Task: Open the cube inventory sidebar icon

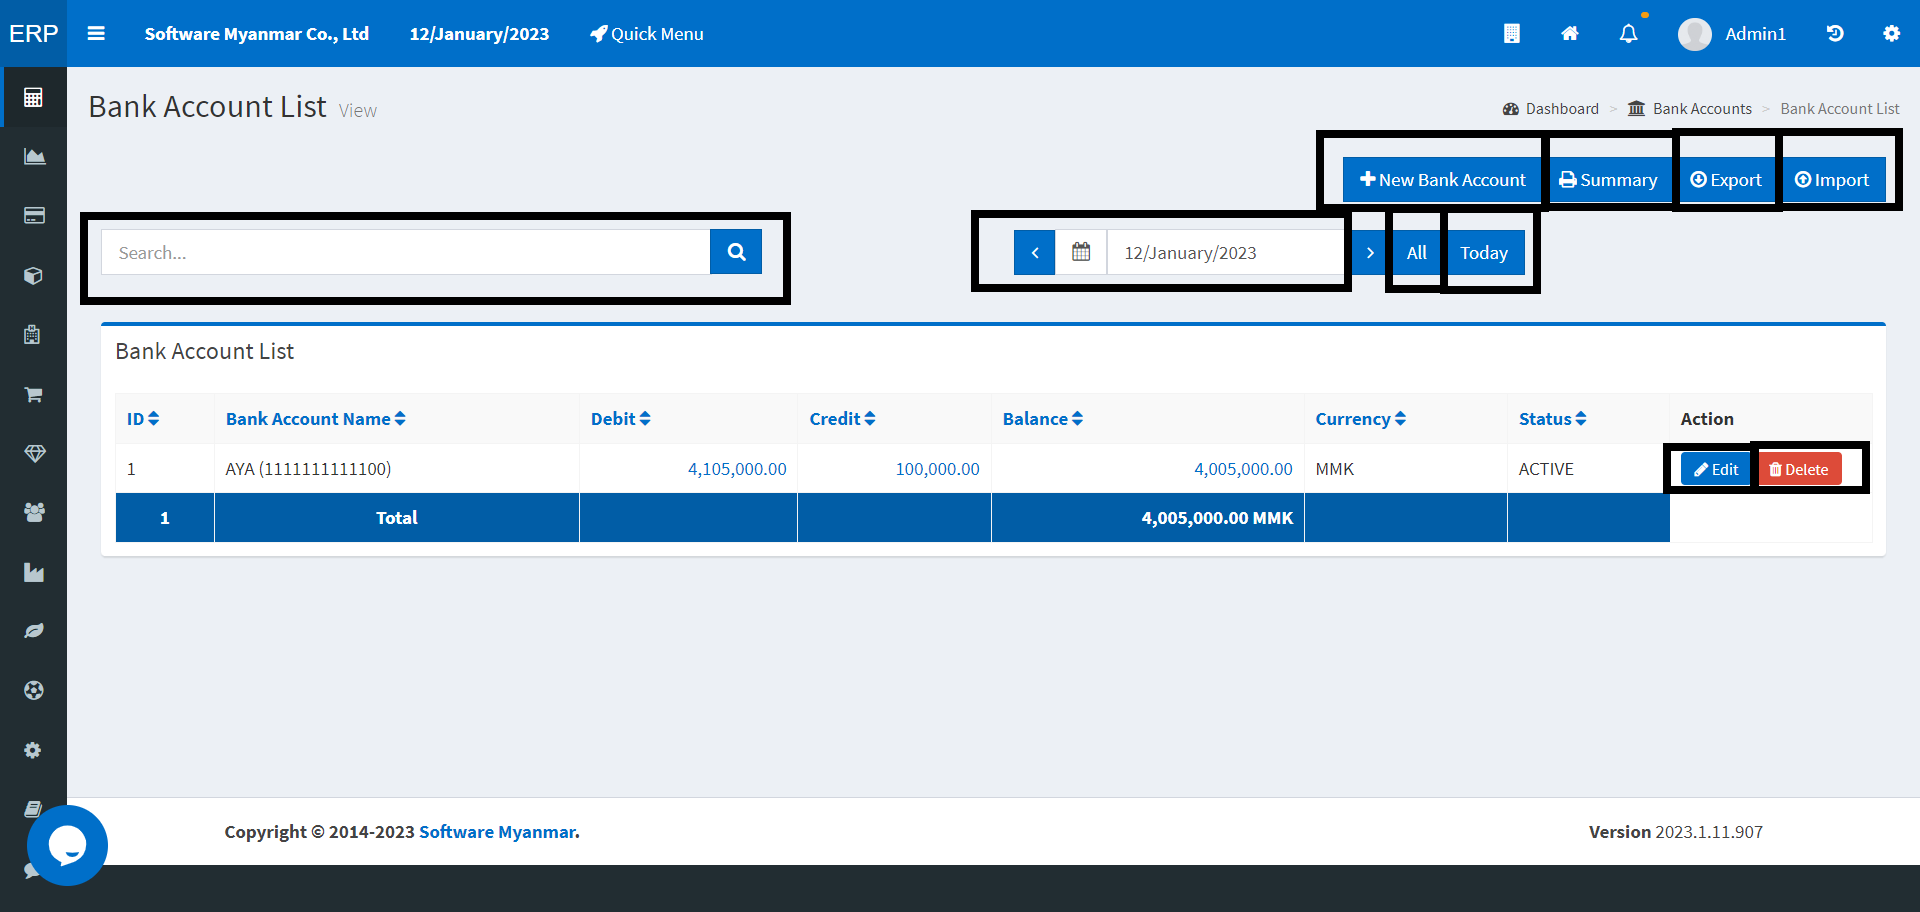Action: (33, 275)
